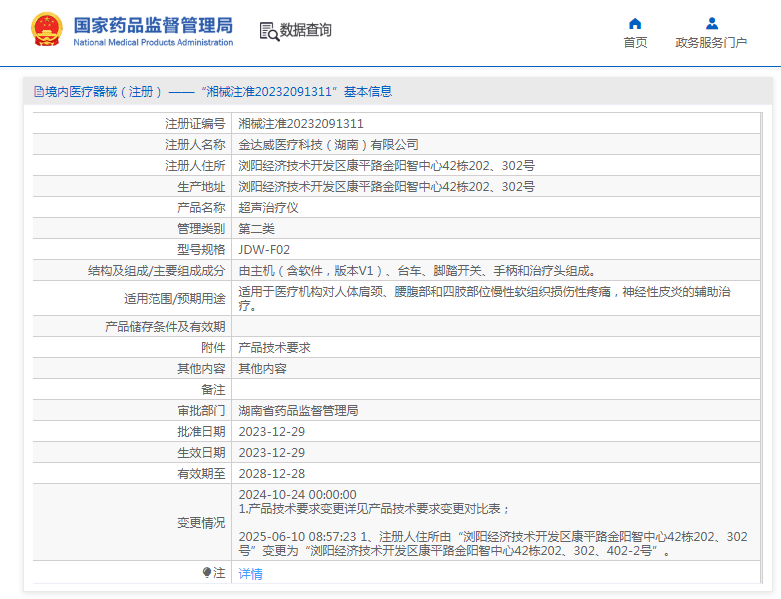Viewport: 781px width, 599px height.
Task: Open the 详情 link
Action: 251,574
